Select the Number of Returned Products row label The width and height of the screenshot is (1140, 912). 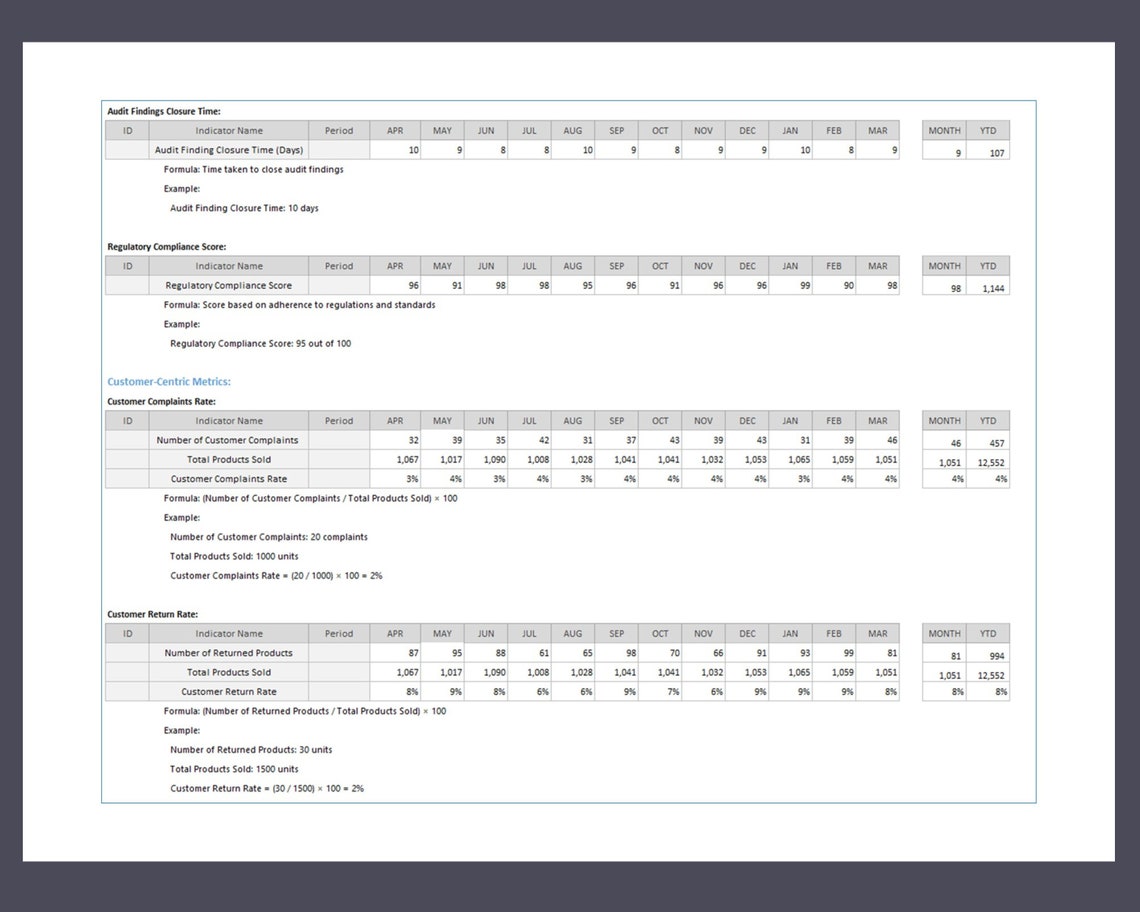click(x=226, y=652)
